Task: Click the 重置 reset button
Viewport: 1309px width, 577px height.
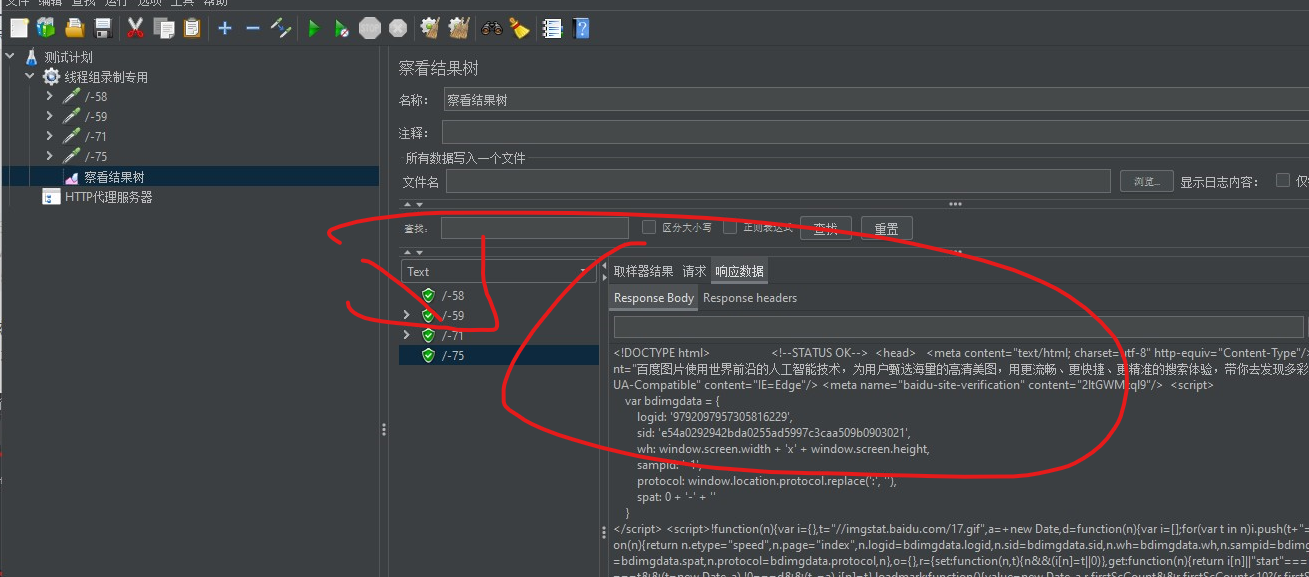Action: tap(886, 228)
